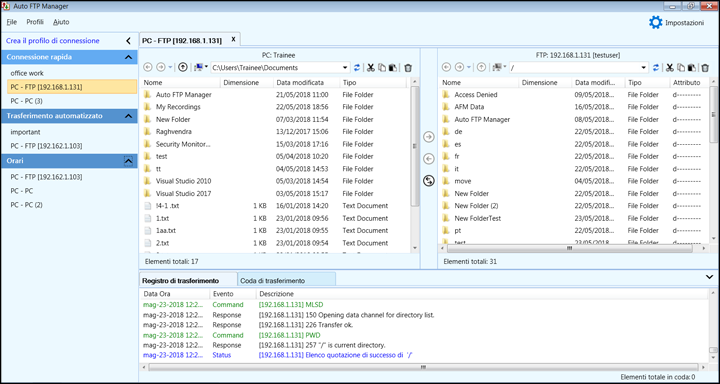Image resolution: width=720 pixels, height=384 pixels.
Task: Click the paste icon in FTP pane
Action: pos(692,68)
